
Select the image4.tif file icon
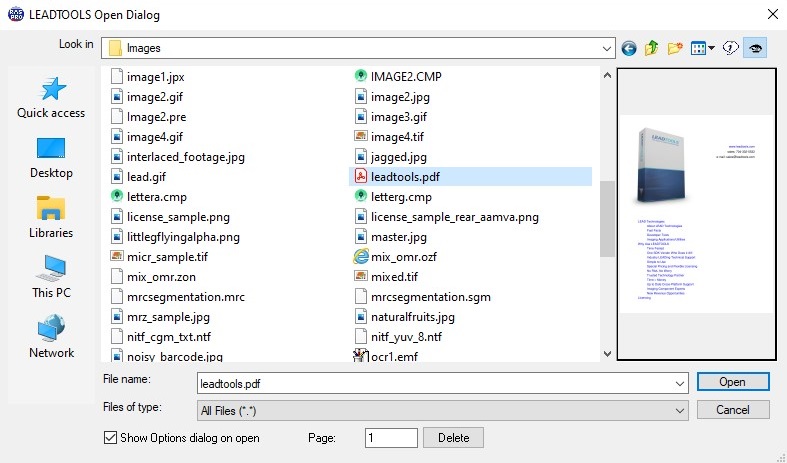(x=360, y=136)
